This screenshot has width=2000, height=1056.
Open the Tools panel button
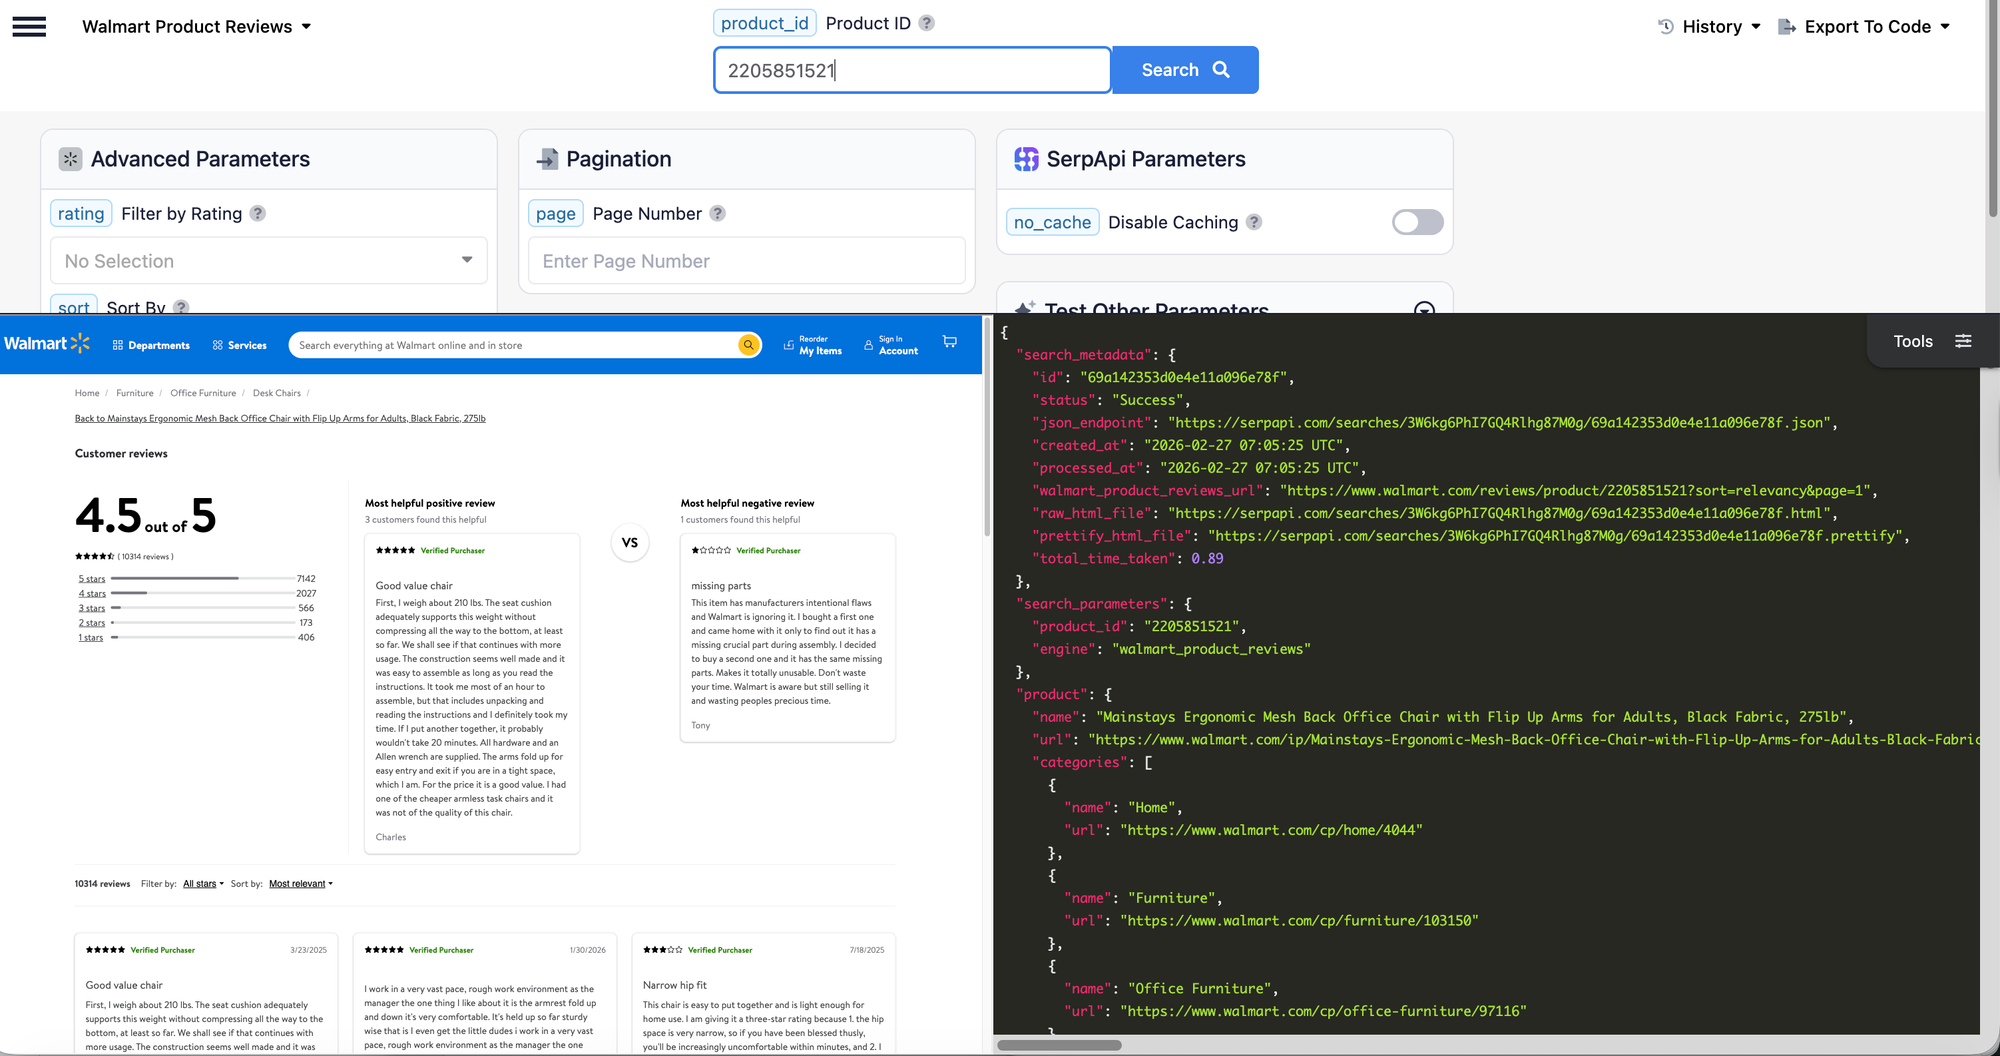coord(1931,341)
